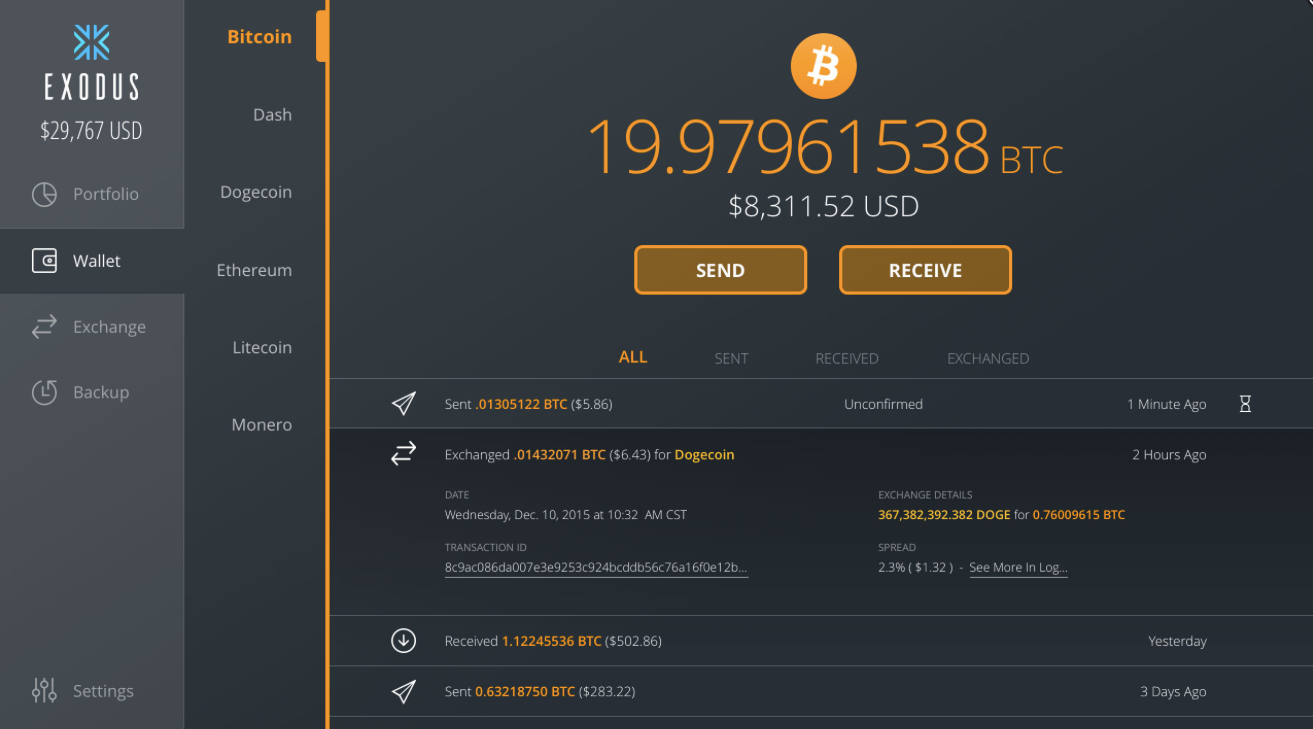Open Exchange via its arrows icon

click(44, 327)
